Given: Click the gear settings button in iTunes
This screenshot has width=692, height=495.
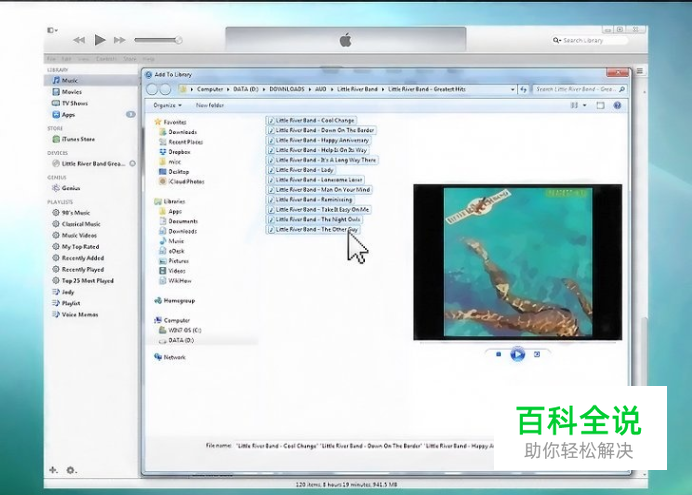Looking at the screenshot, I should tap(71, 470).
